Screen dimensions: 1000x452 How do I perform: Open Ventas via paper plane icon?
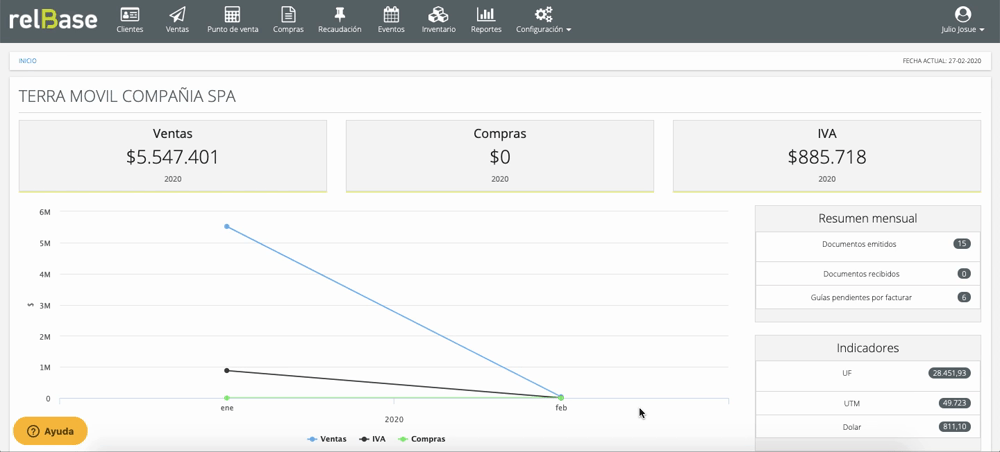click(x=177, y=20)
